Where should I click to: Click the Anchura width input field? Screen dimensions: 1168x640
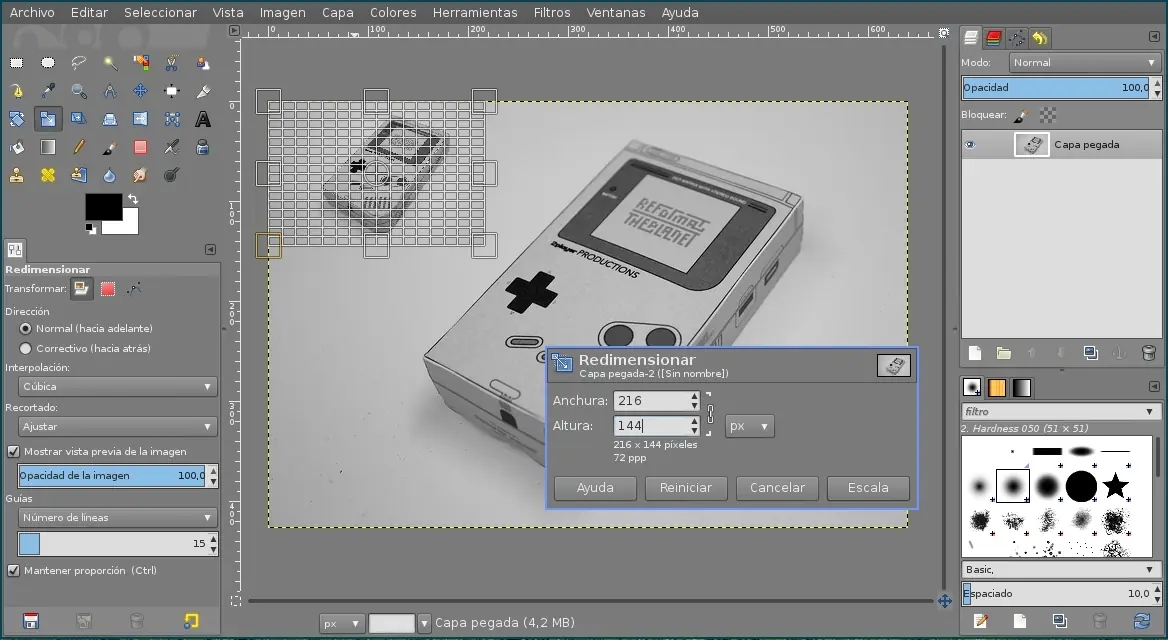[x=650, y=400]
